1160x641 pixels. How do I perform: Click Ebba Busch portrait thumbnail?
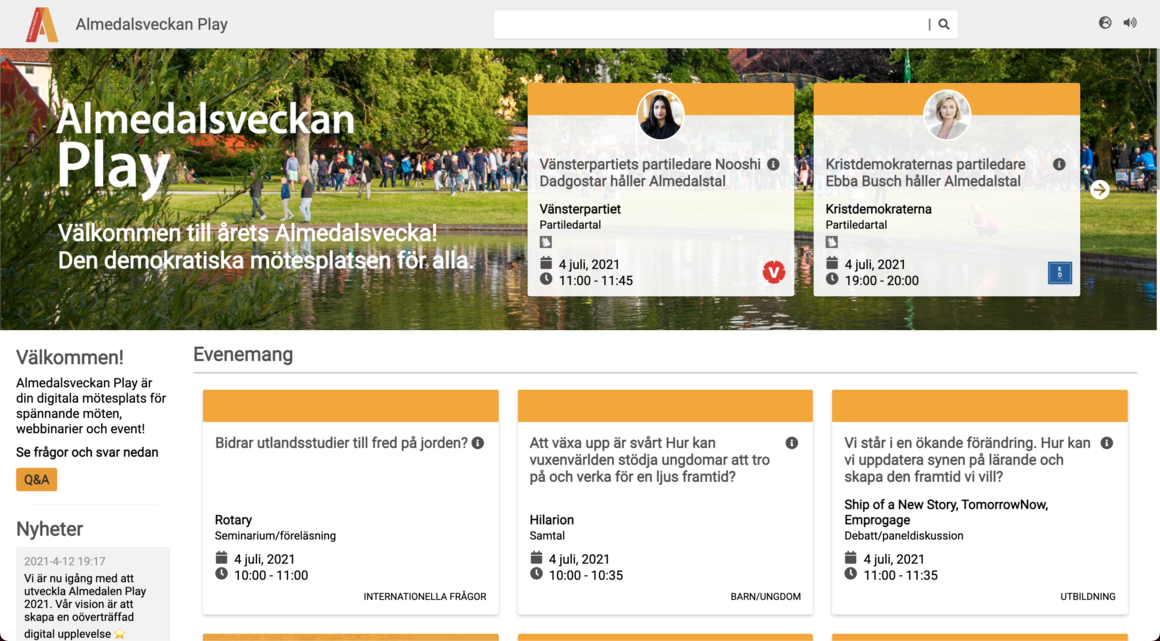tap(947, 115)
